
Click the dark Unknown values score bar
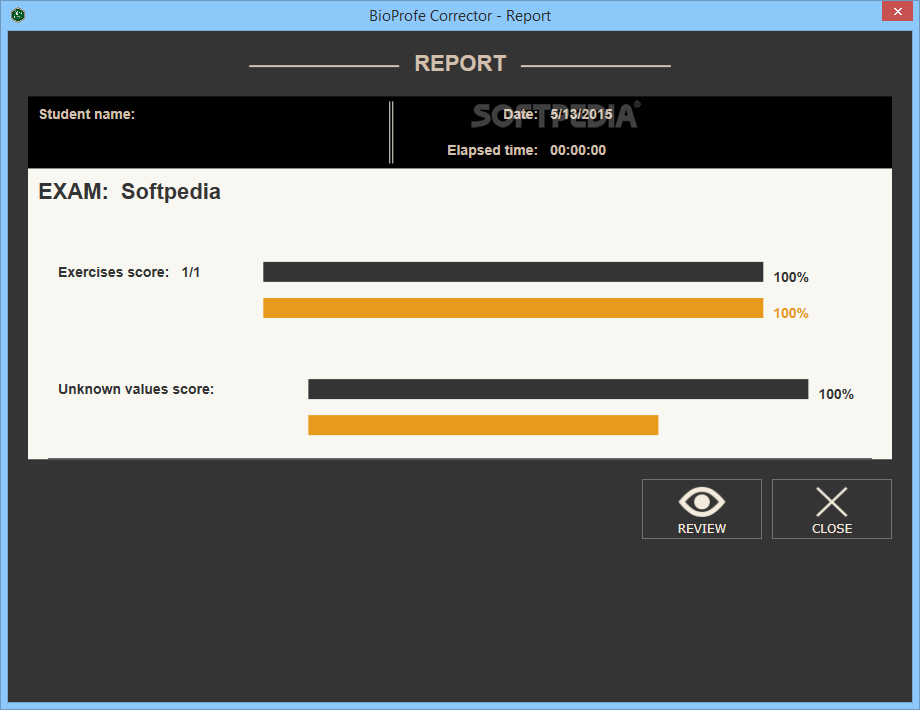pyautogui.click(x=558, y=389)
